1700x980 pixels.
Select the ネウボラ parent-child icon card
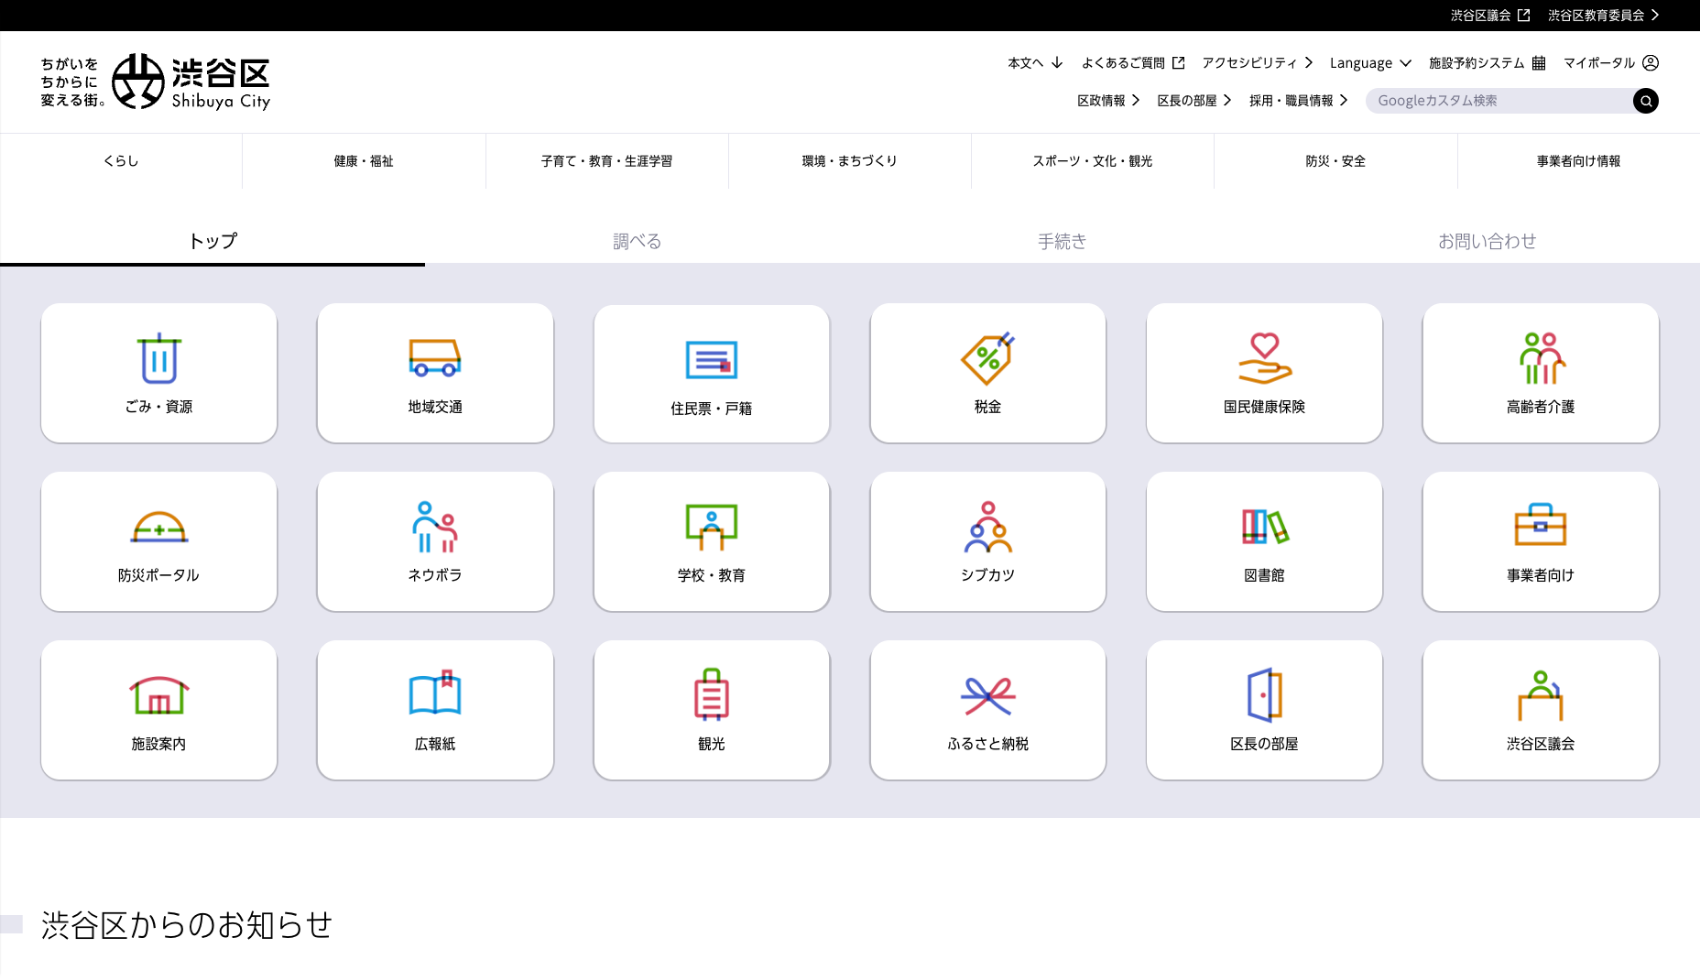click(435, 542)
